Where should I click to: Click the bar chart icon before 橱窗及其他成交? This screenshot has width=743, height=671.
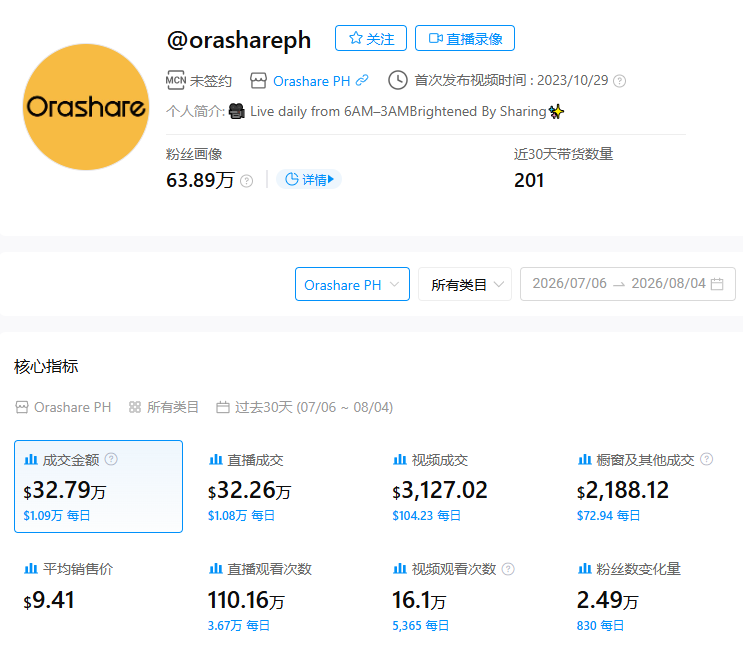(584, 459)
